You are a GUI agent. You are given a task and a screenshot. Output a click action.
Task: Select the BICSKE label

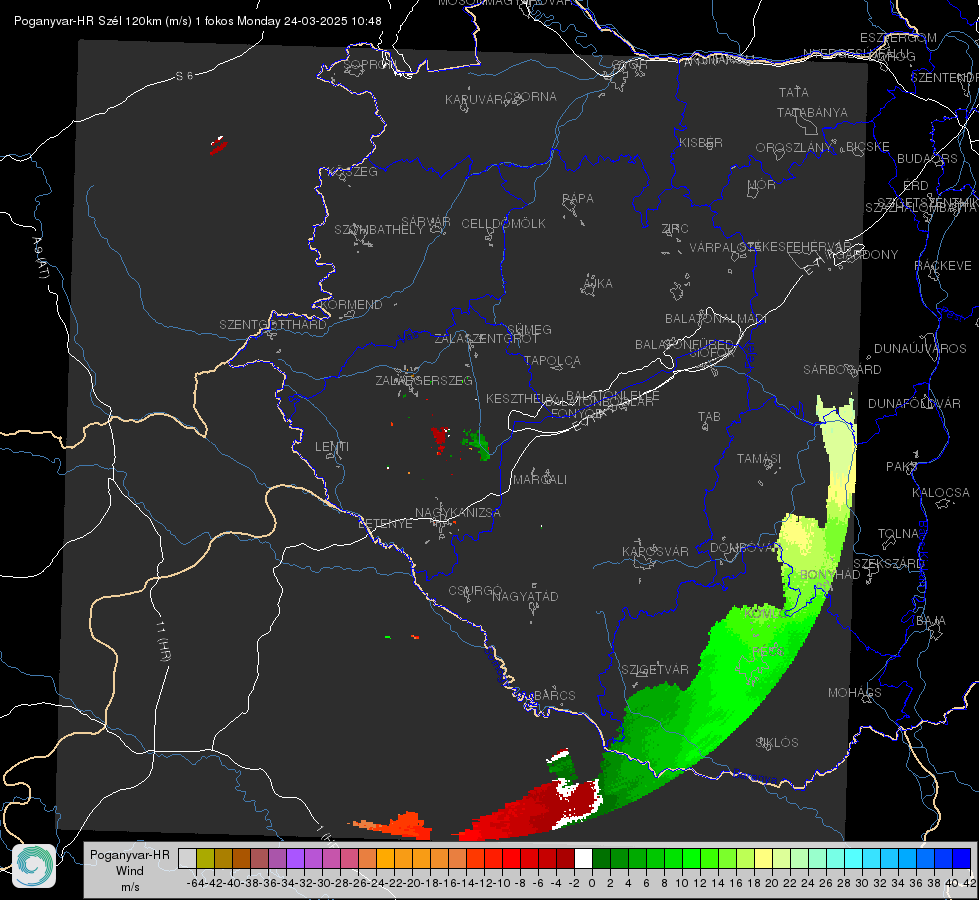click(x=868, y=147)
